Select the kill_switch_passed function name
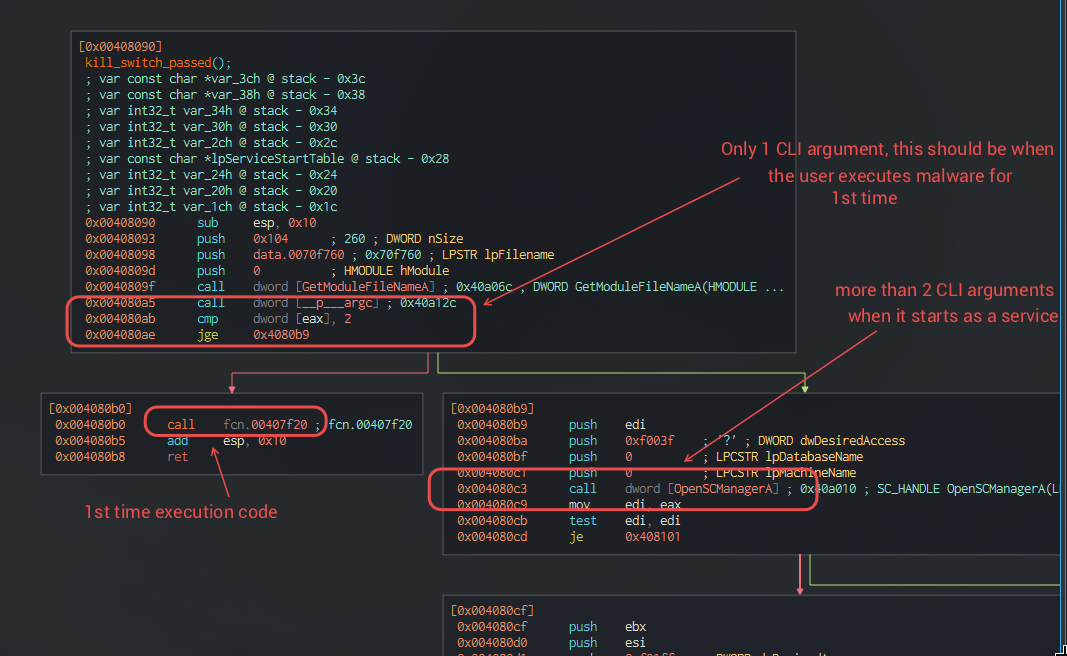 pyautogui.click(x=148, y=63)
